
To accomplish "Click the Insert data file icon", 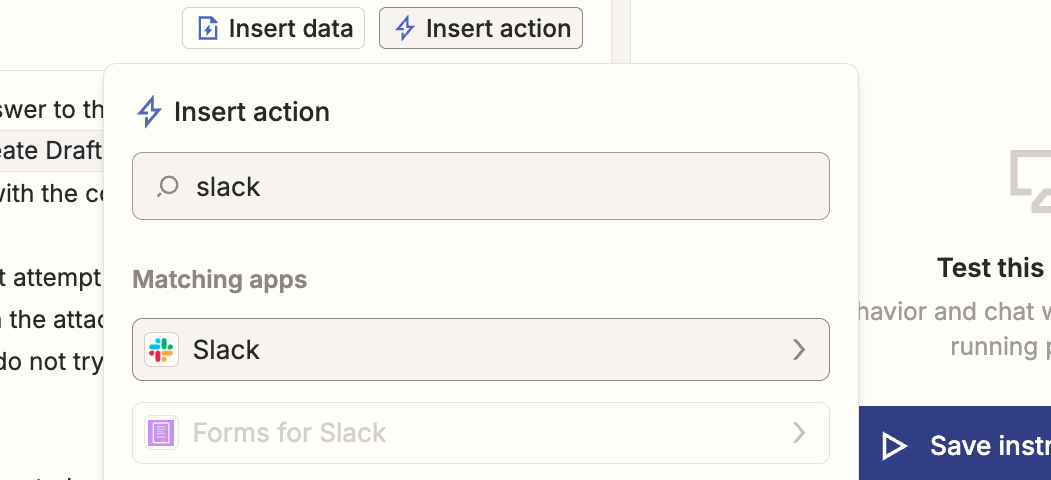I will click(x=208, y=28).
